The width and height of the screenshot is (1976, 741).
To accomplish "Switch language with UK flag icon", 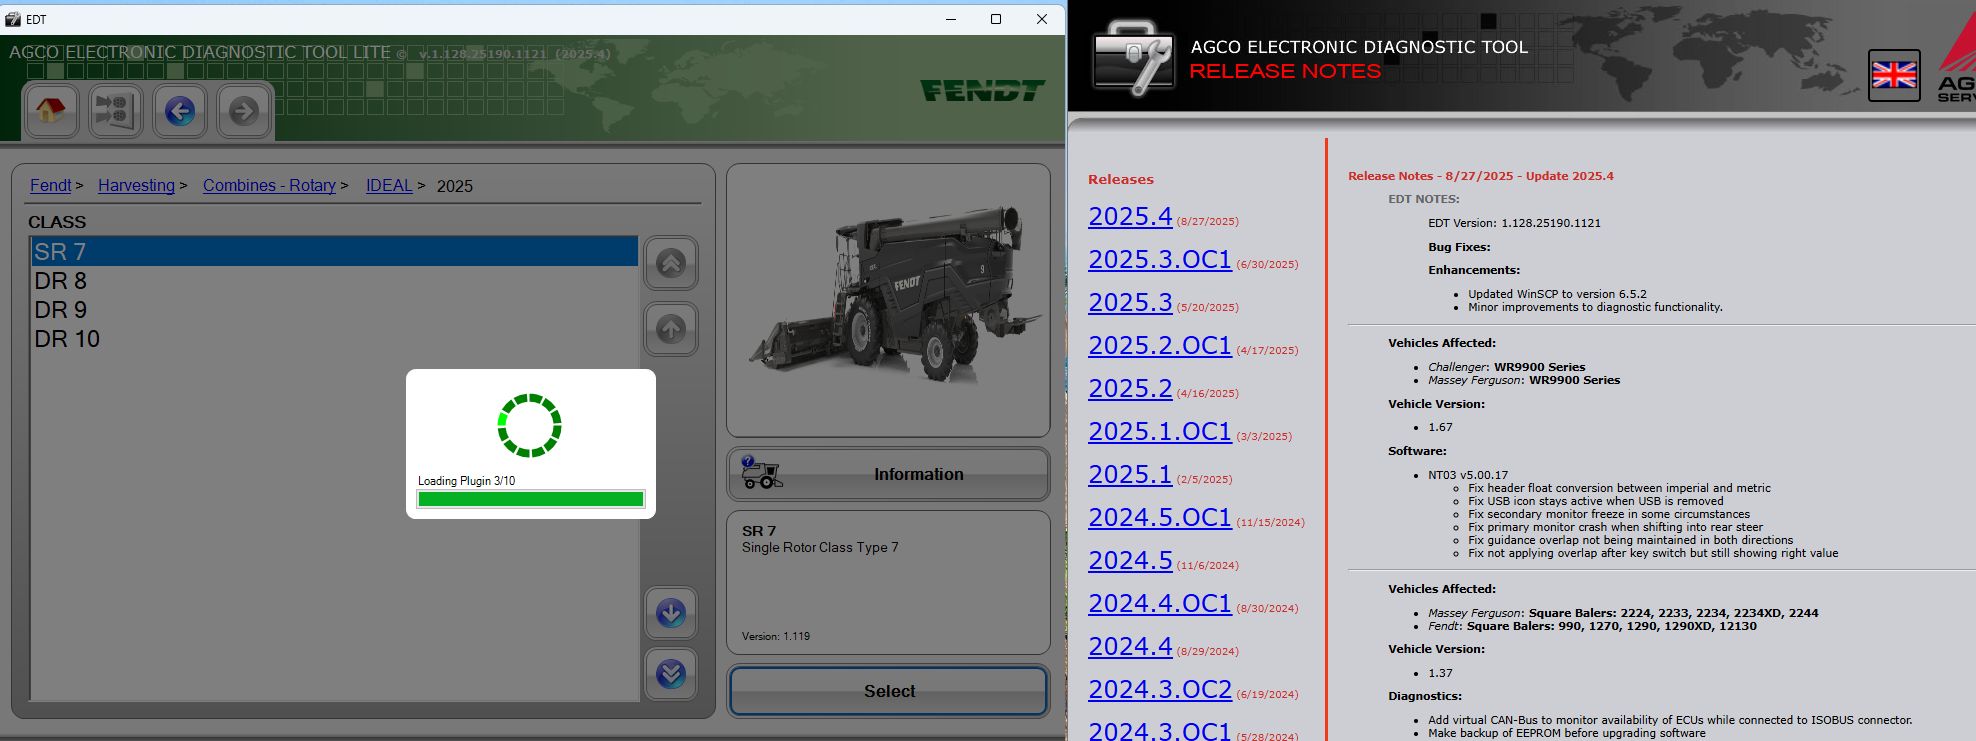I will tap(1894, 75).
